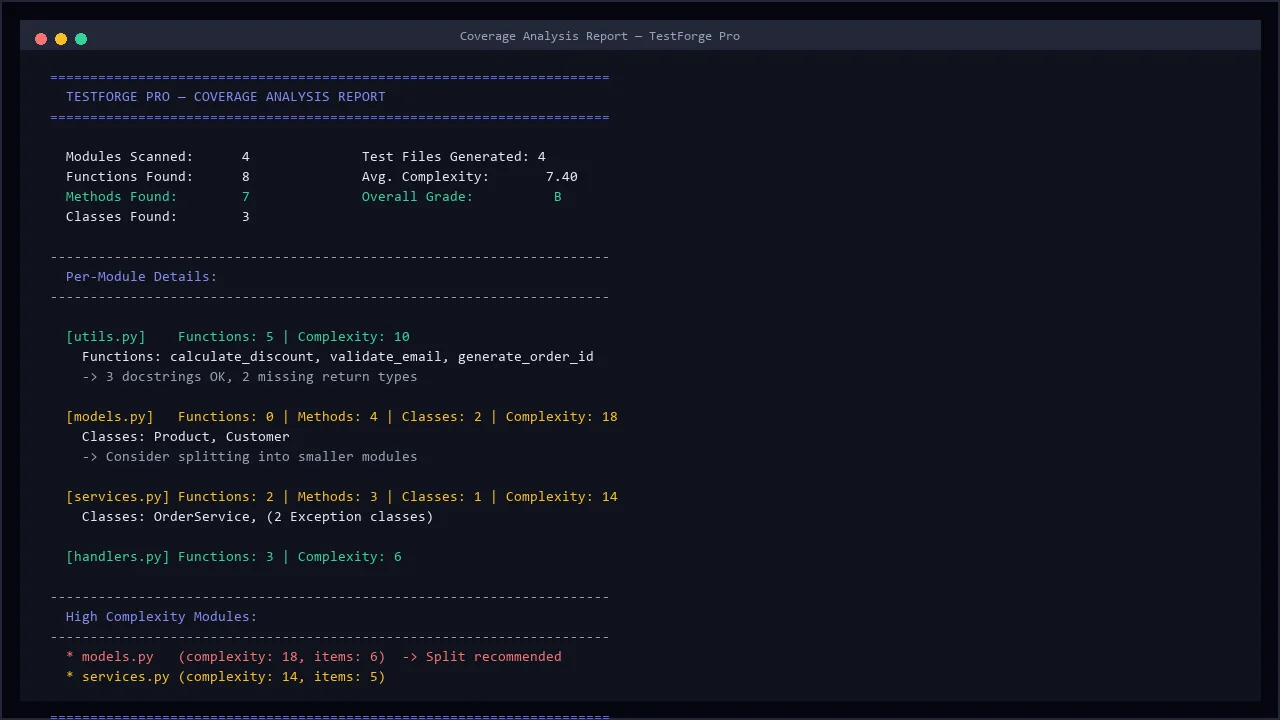The height and width of the screenshot is (720, 1280).
Task: Select the '[utils.py]' module header
Action: 106,337
